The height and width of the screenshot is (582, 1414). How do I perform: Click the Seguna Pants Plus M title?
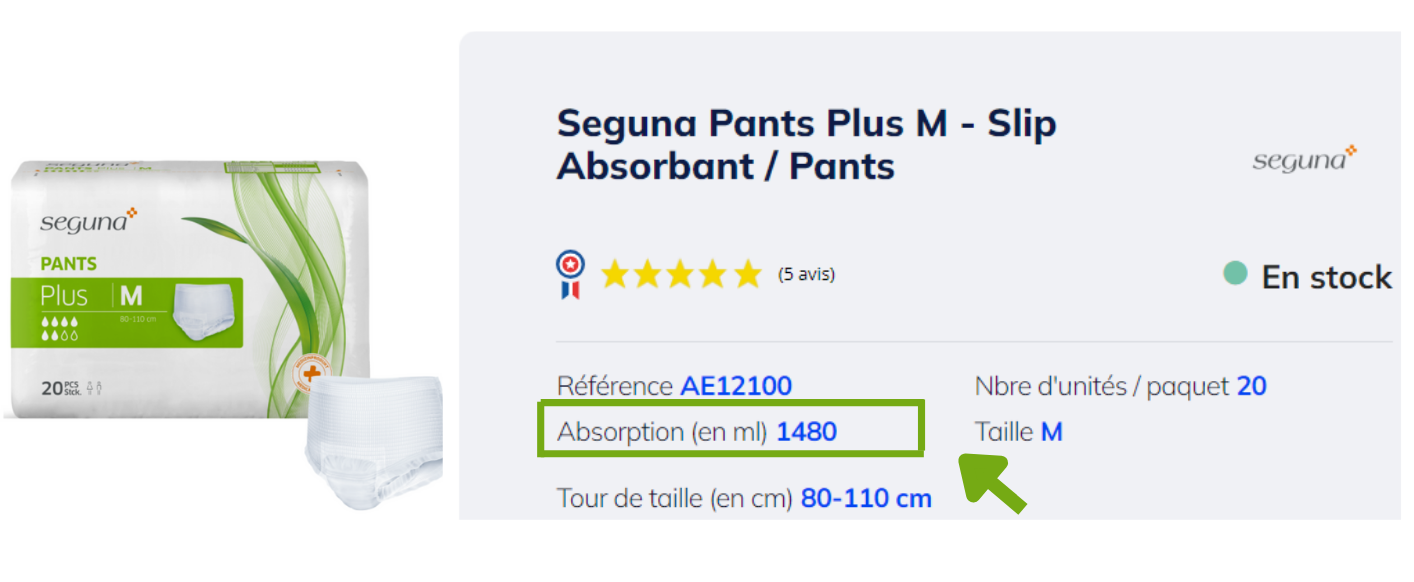coord(806,145)
